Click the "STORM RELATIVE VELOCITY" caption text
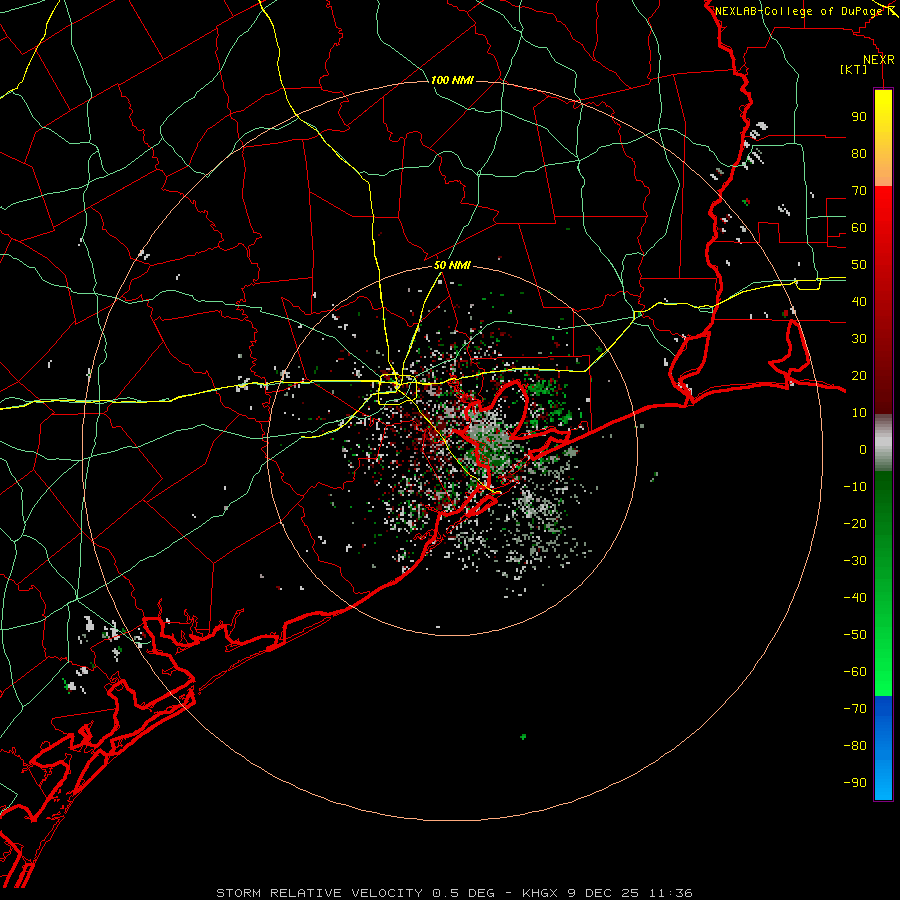Screen dimensions: 900x900 click(319, 893)
